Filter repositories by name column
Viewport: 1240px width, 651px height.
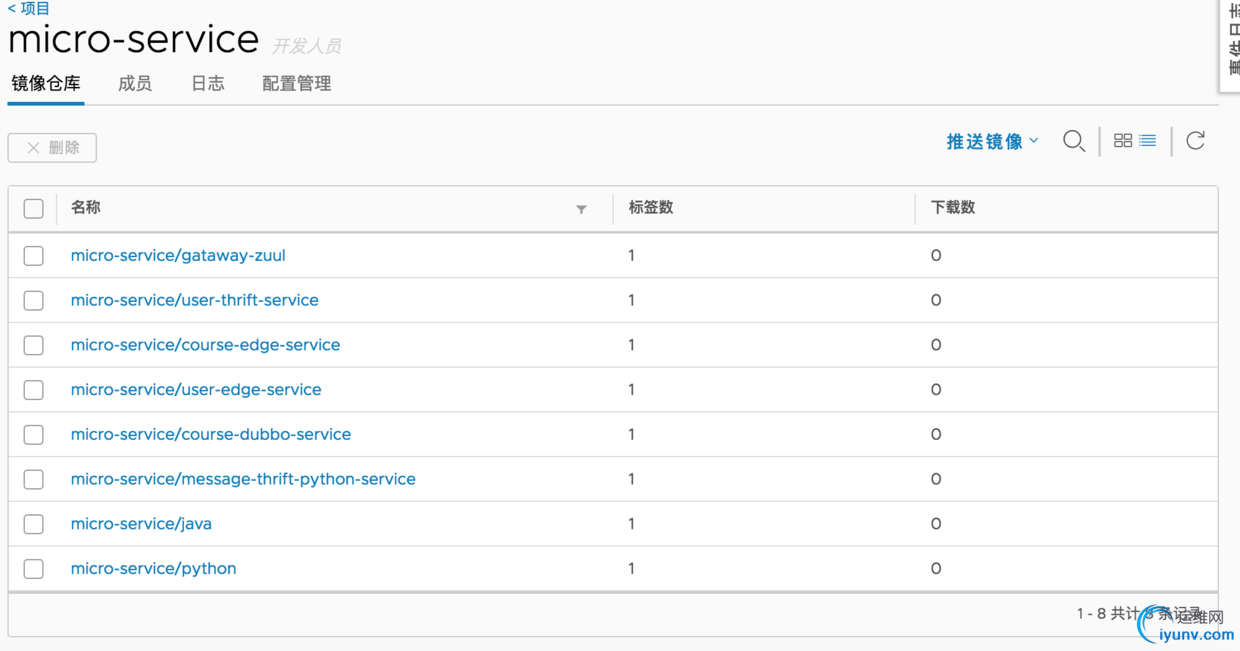pos(581,209)
